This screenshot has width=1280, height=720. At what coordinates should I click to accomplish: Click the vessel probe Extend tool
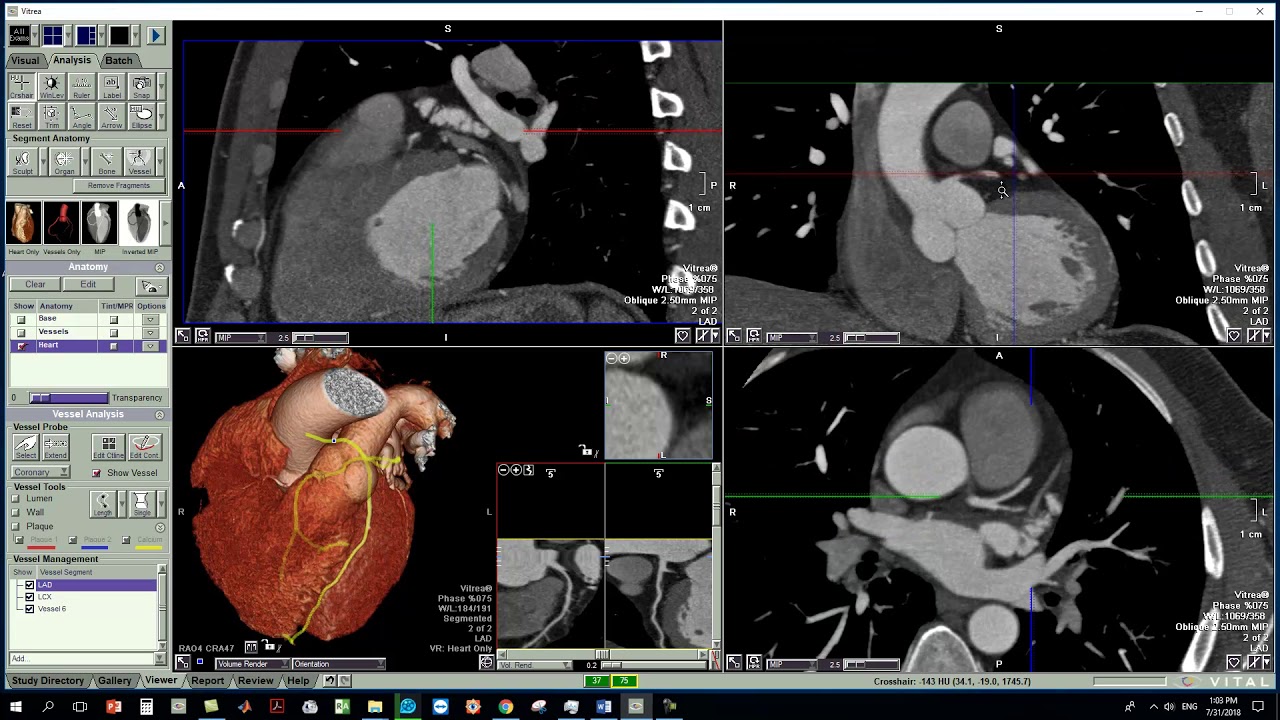(x=55, y=447)
